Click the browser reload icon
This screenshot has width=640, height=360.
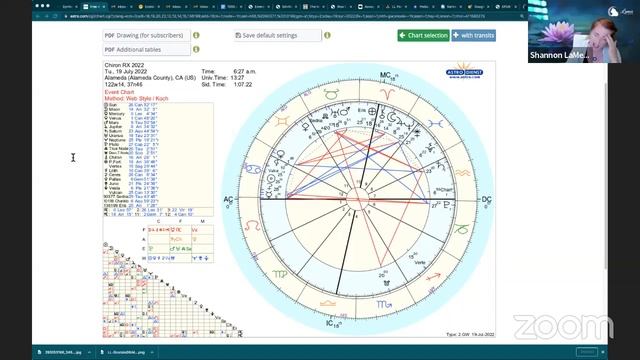[x=56, y=16]
